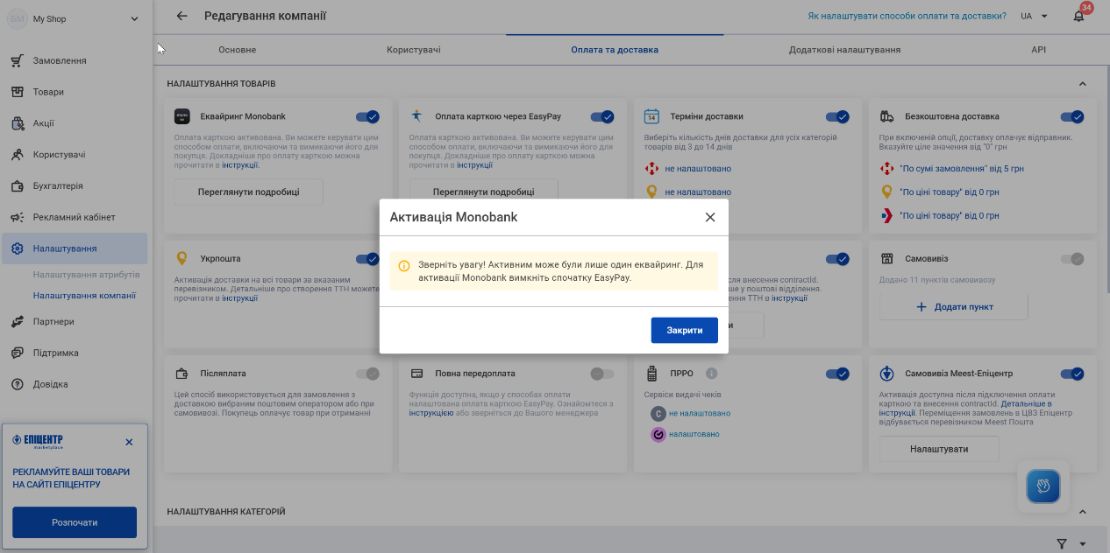The height and width of the screenshot is (553, 1110).
Task: Switch to the Користувачі tab
Action: [413, 50]
